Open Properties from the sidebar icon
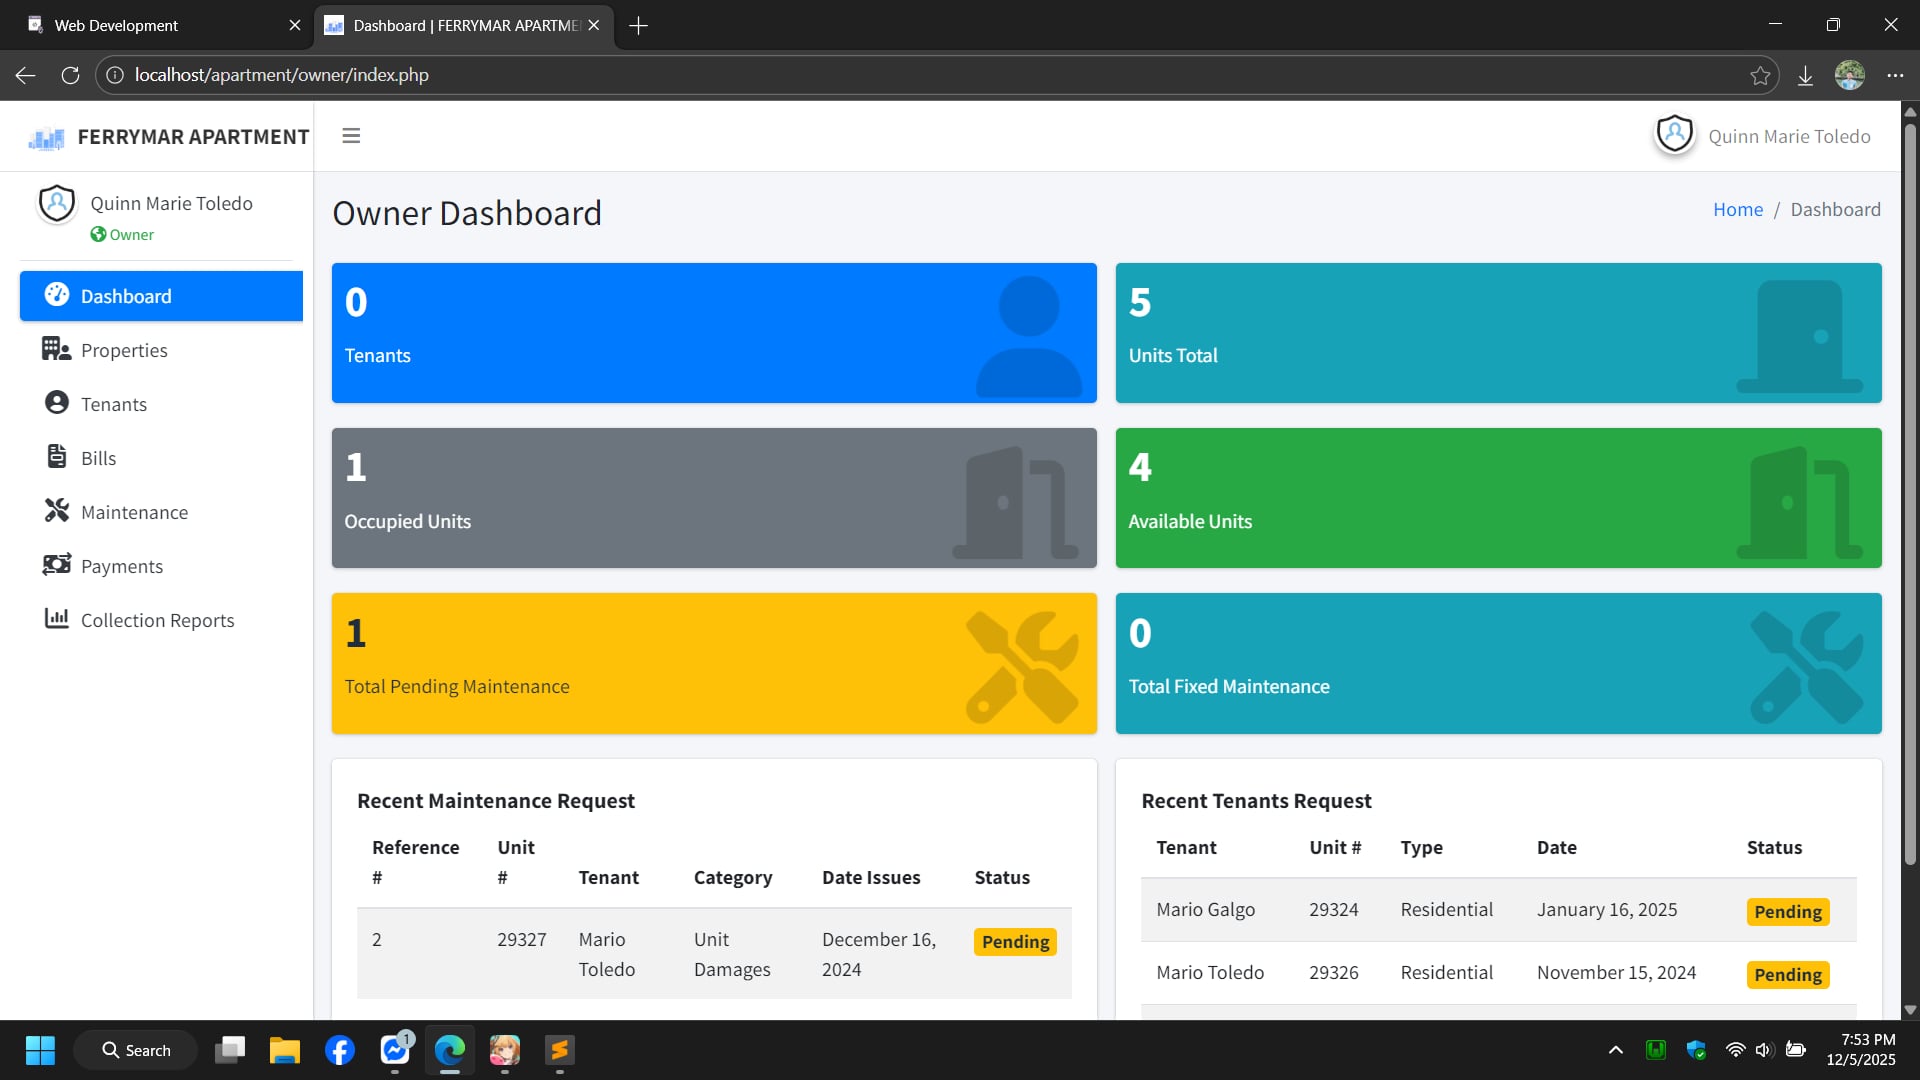Viewport: 1920px width, 1080px height. click(56, 349)
